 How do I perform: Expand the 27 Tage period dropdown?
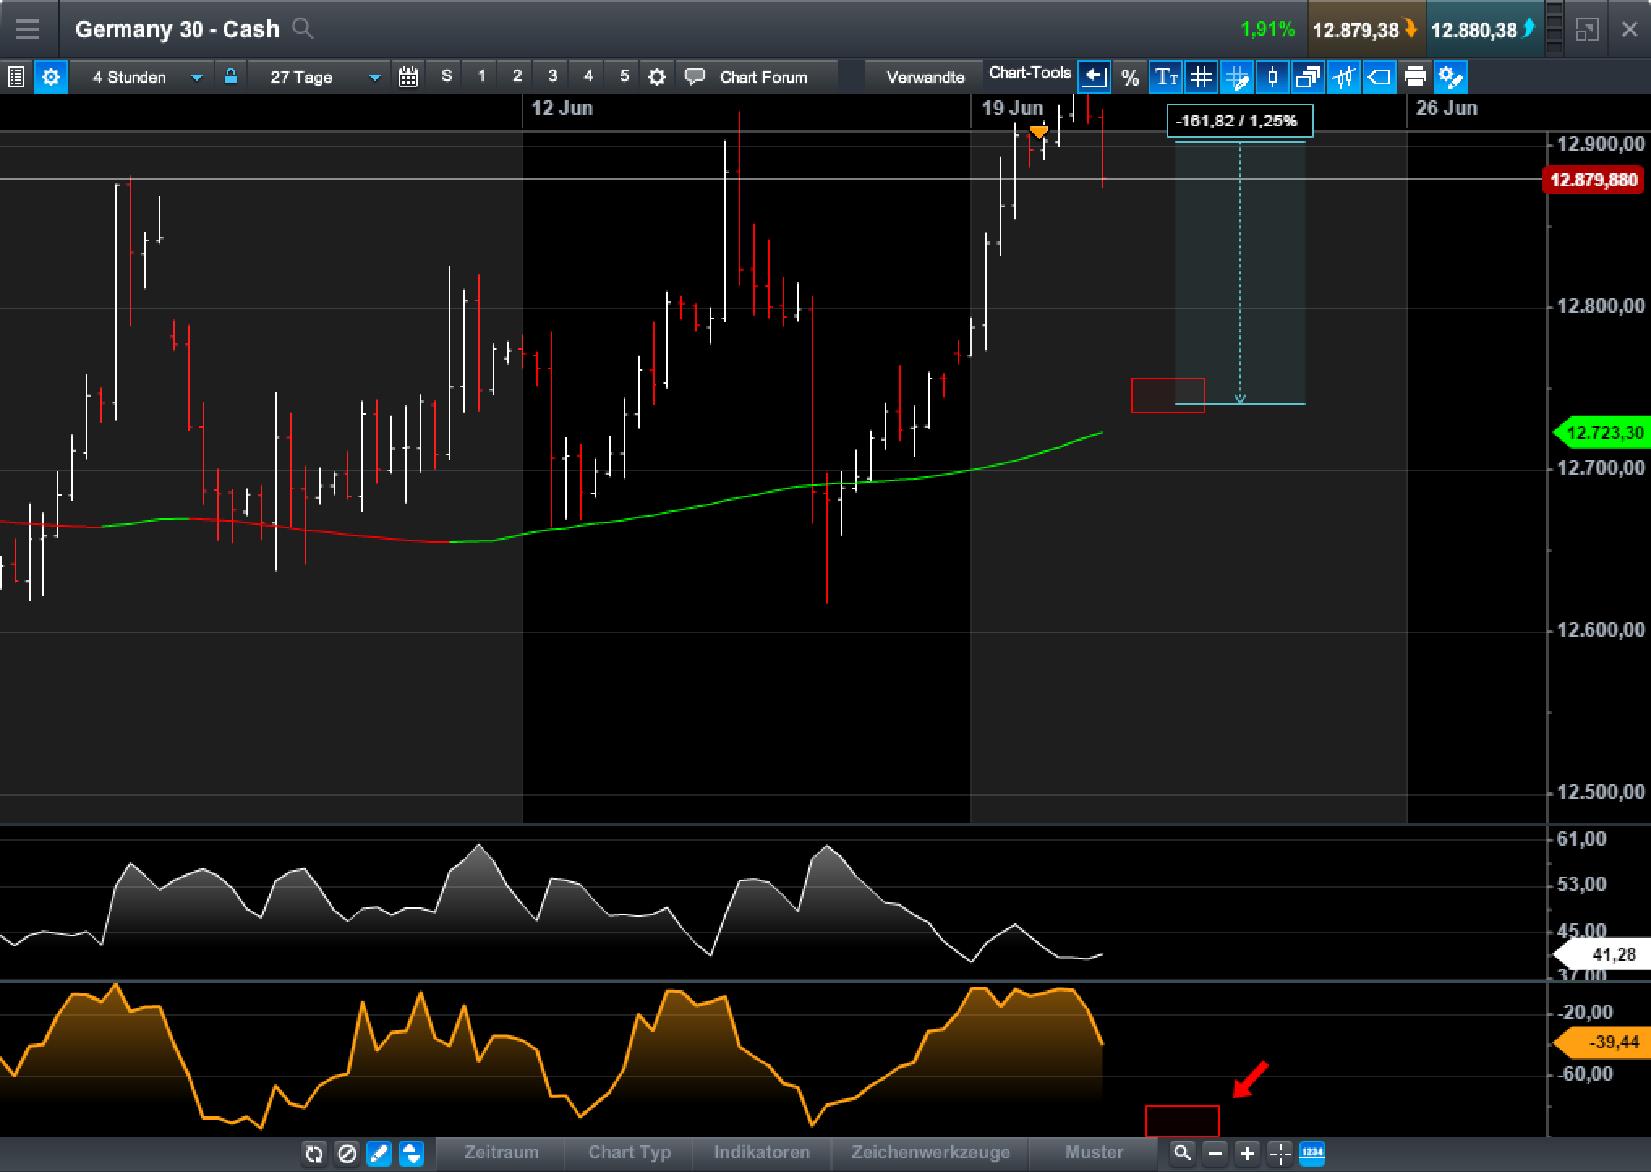(x=315, y=76)
